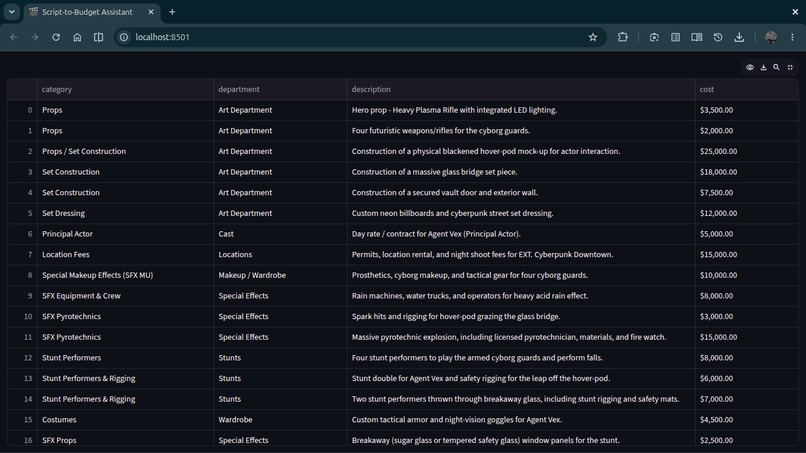Open the screenshot capture tool
Viewport: 806px width, 453px height.
pos(654,37)
